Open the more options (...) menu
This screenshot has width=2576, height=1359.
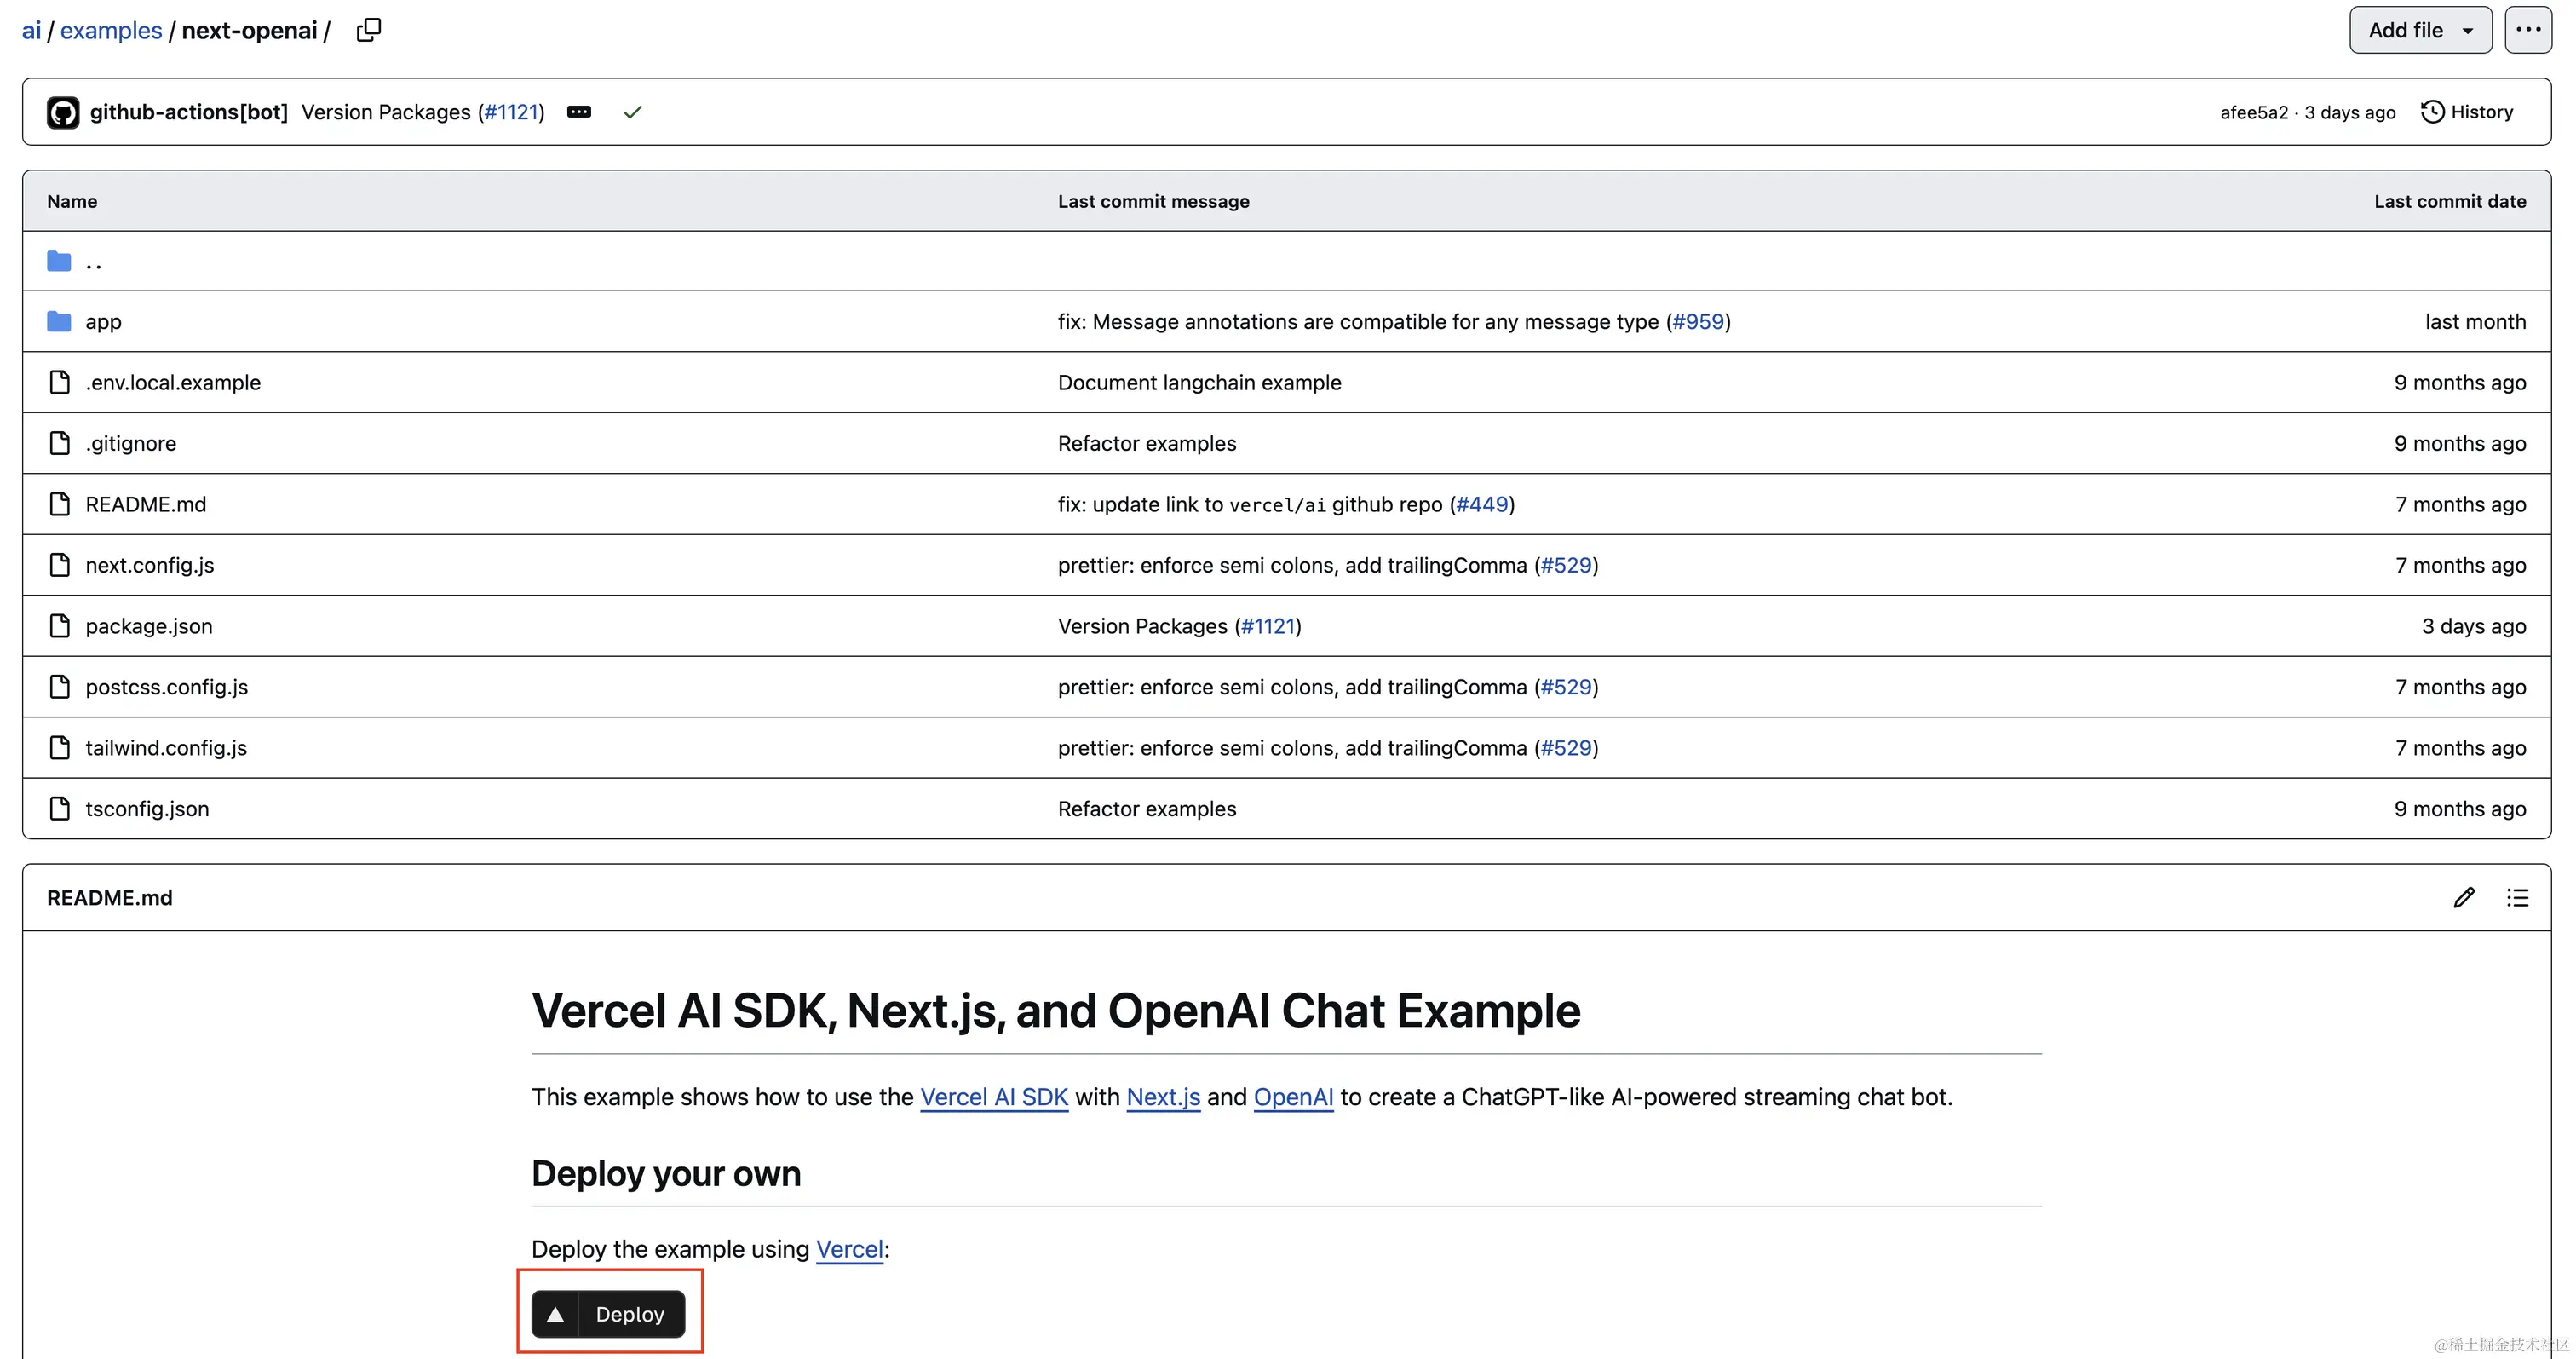tap(2528, 30)
